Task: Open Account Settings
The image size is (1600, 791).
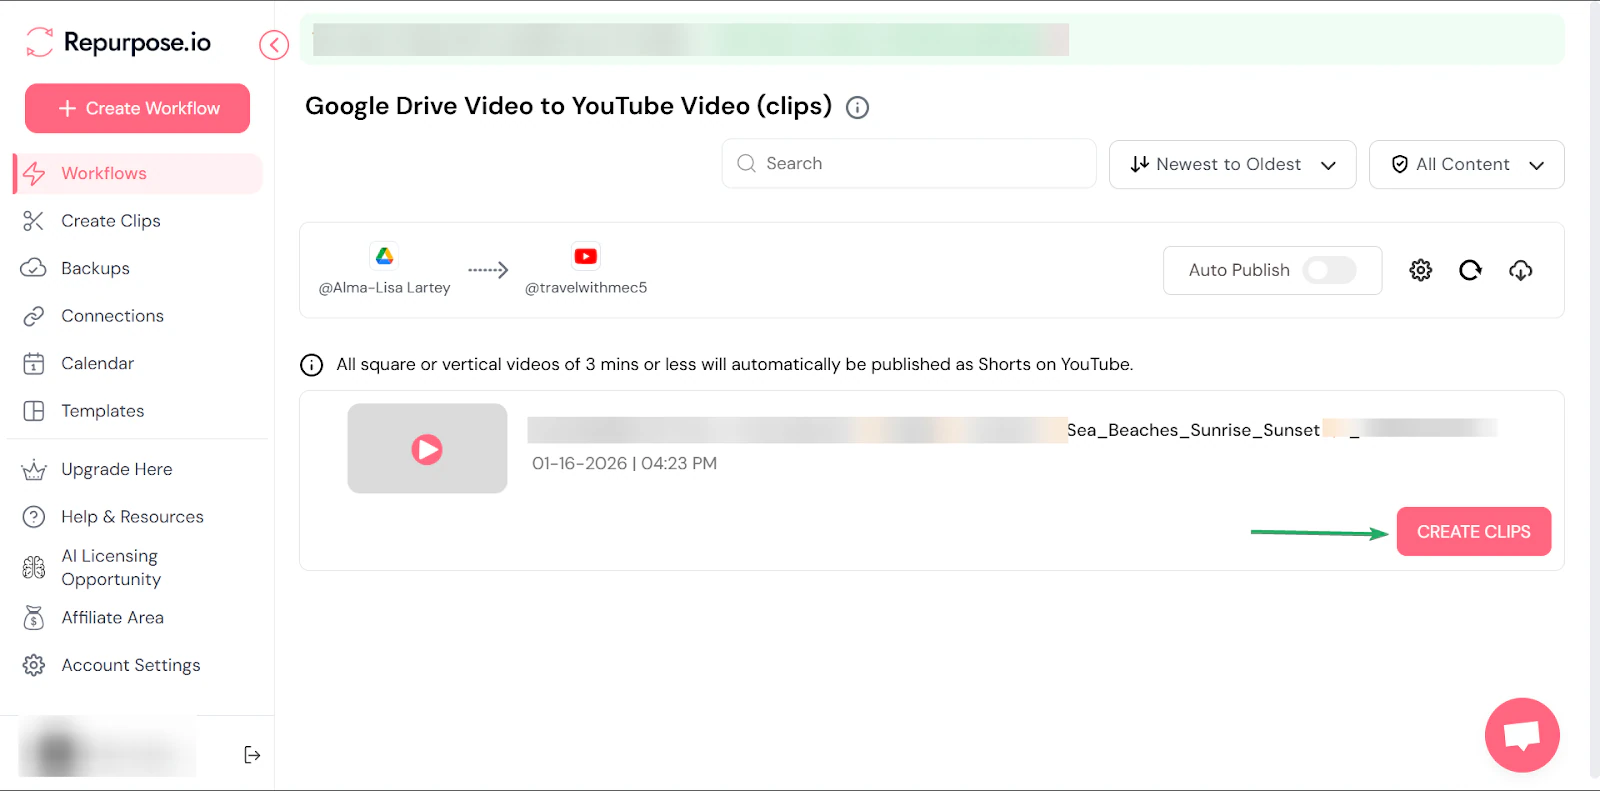Action: [x=130, y=665]
